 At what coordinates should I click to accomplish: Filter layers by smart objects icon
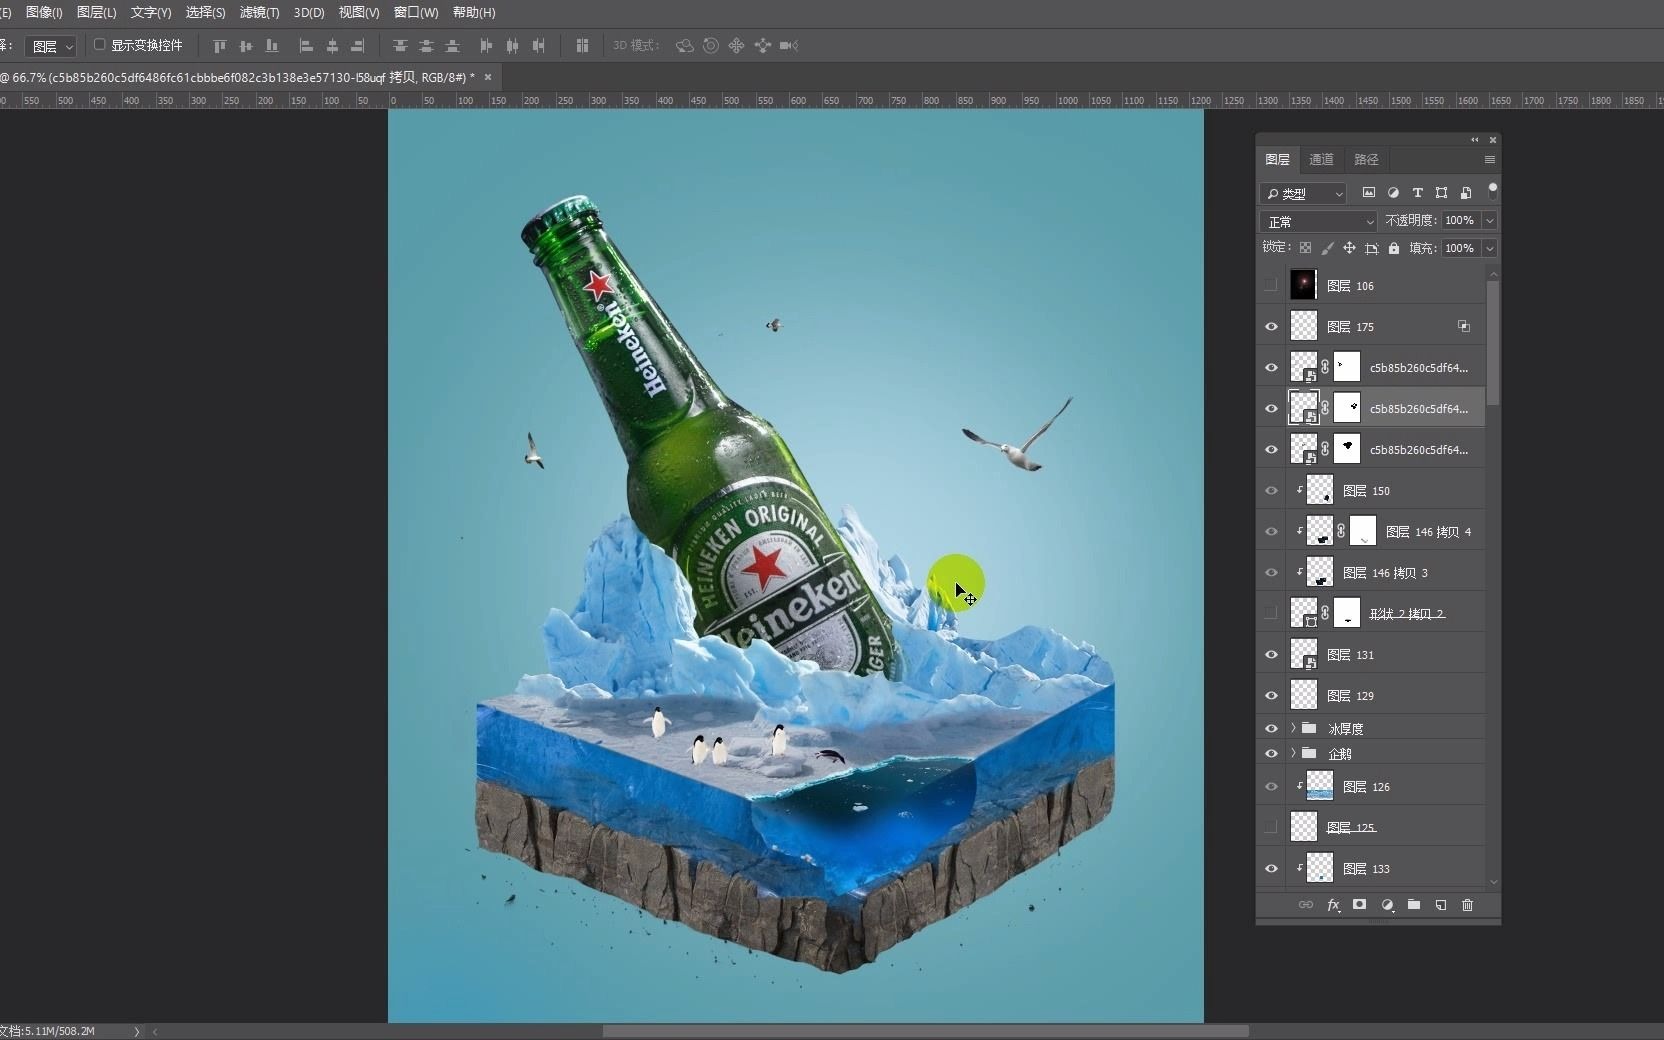(1466, 193)
